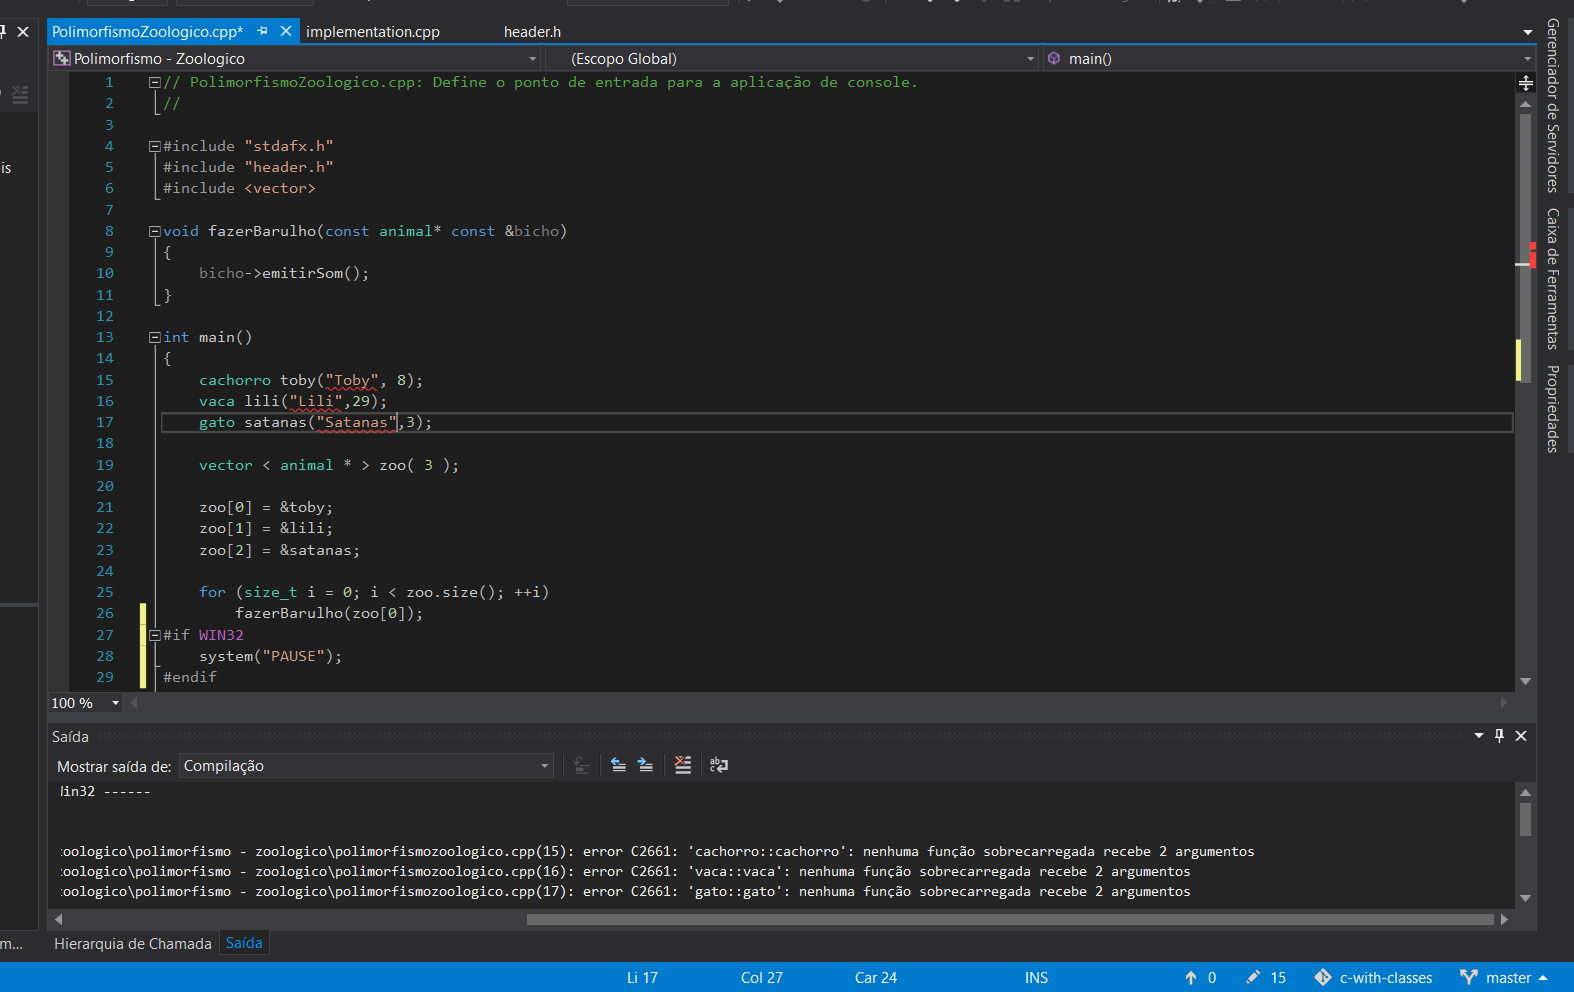Open the 100 % zoom level dropdown
The height and width of the screenshot is (992, 1574).
(x=86, y=703)
